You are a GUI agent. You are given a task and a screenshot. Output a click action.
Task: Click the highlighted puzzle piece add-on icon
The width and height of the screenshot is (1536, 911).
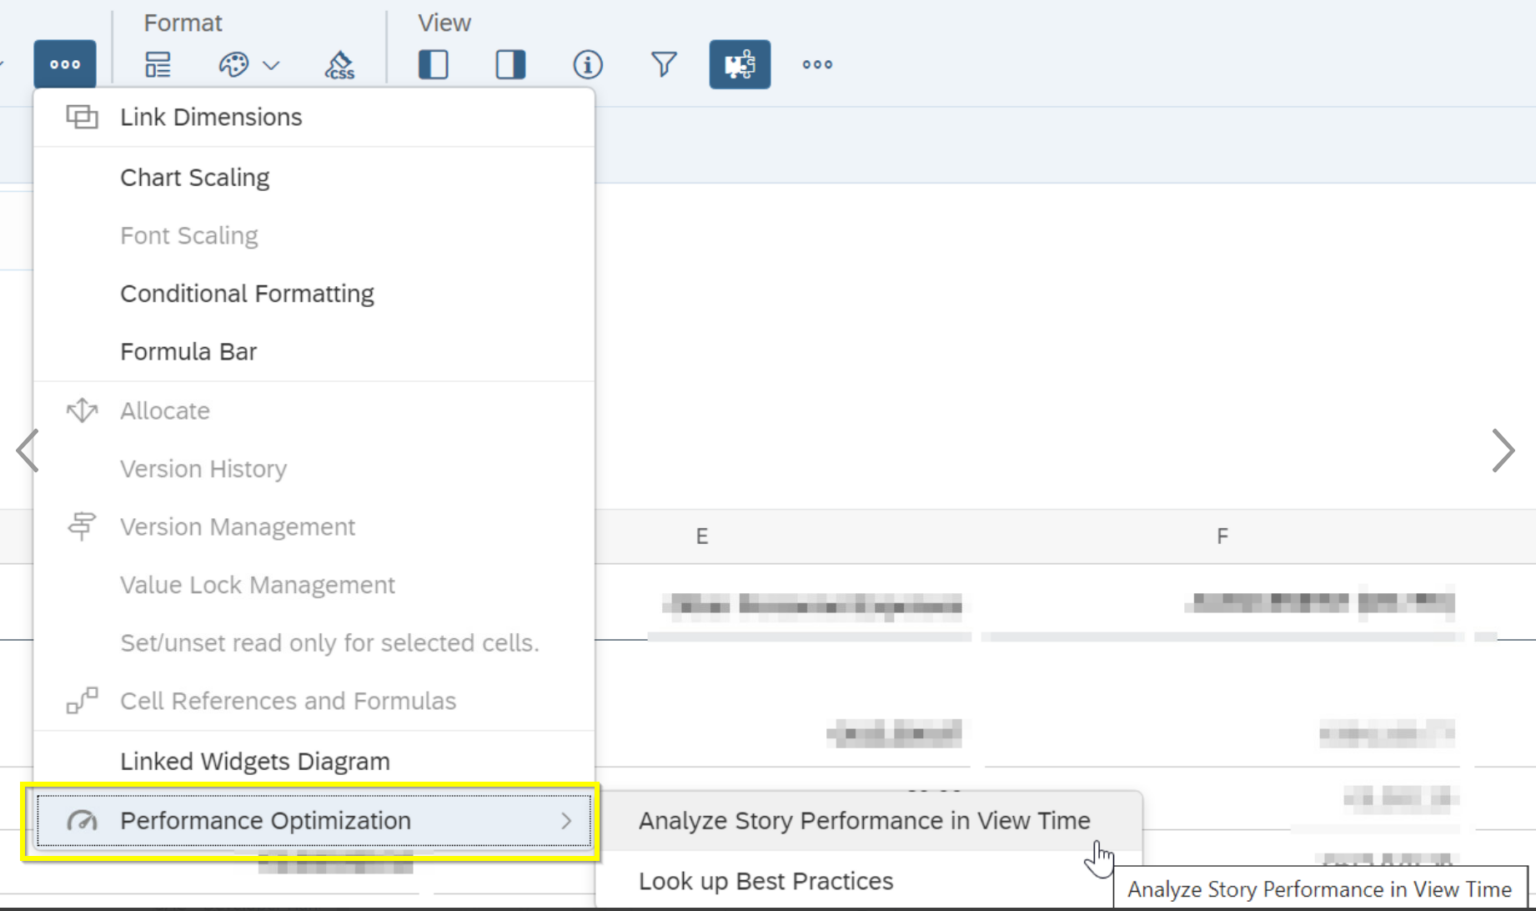click(x=740, y=64)
